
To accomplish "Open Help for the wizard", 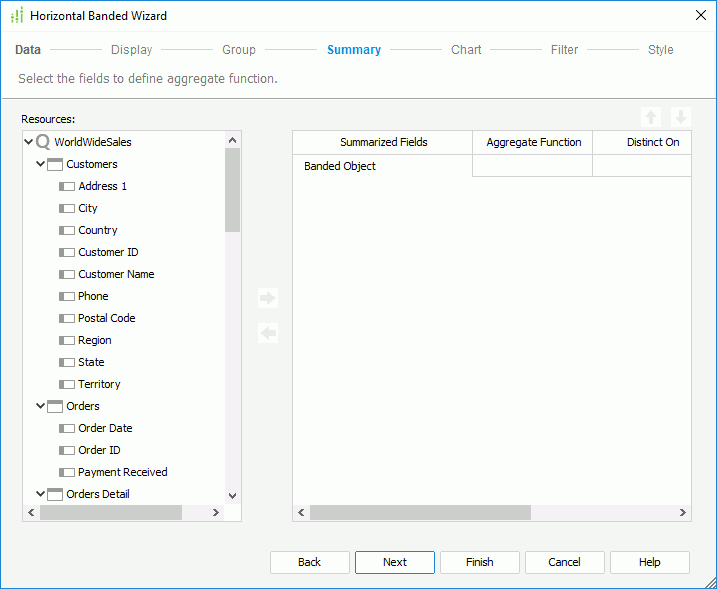I will click(x=650, y=562).
